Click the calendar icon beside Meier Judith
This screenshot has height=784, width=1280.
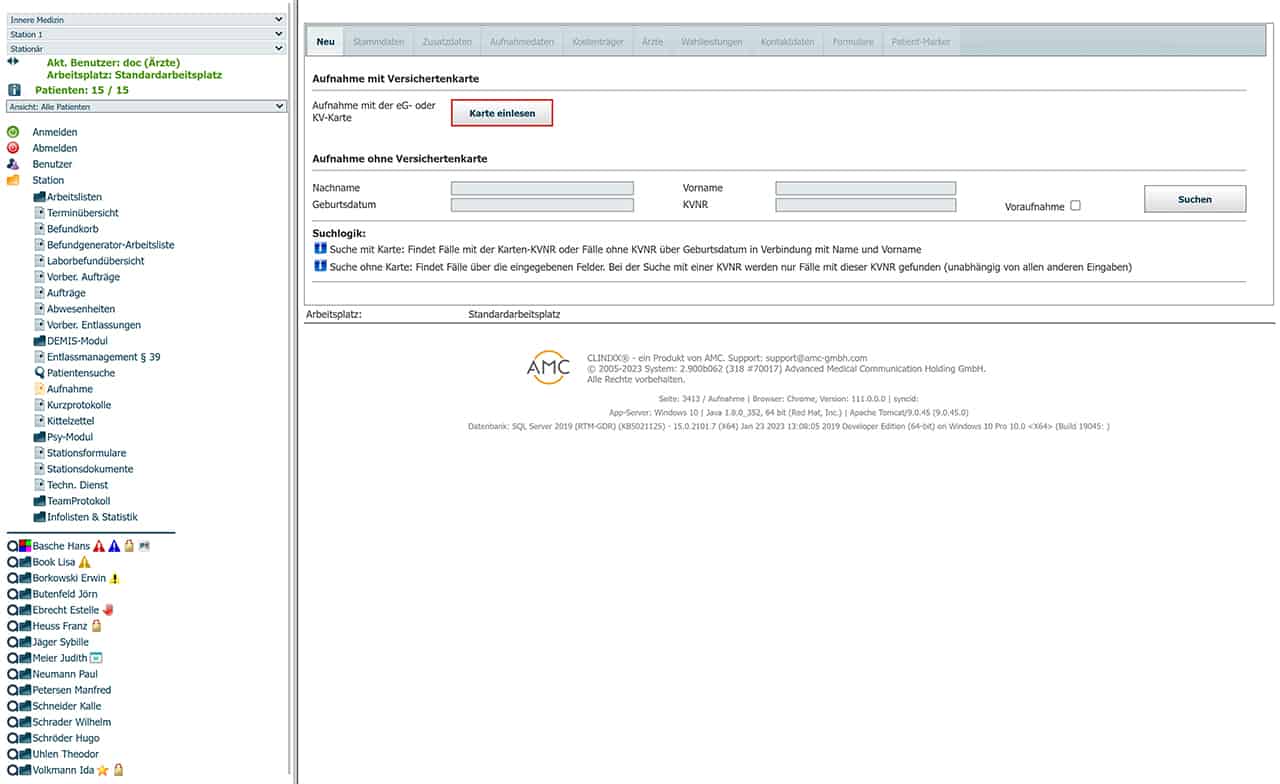96,658
